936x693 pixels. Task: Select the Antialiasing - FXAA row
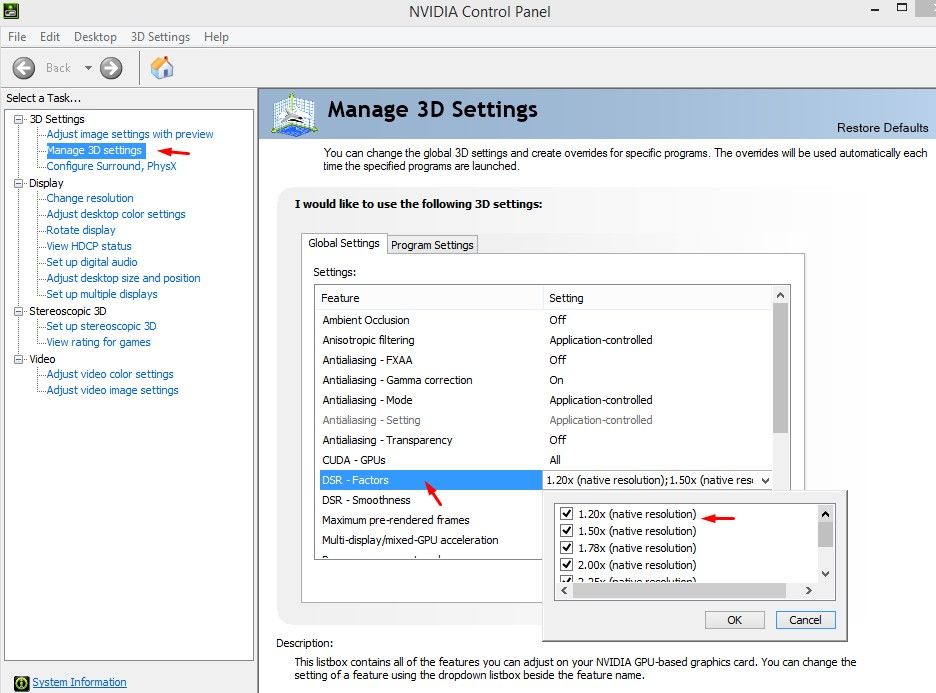tap(546, 360)
